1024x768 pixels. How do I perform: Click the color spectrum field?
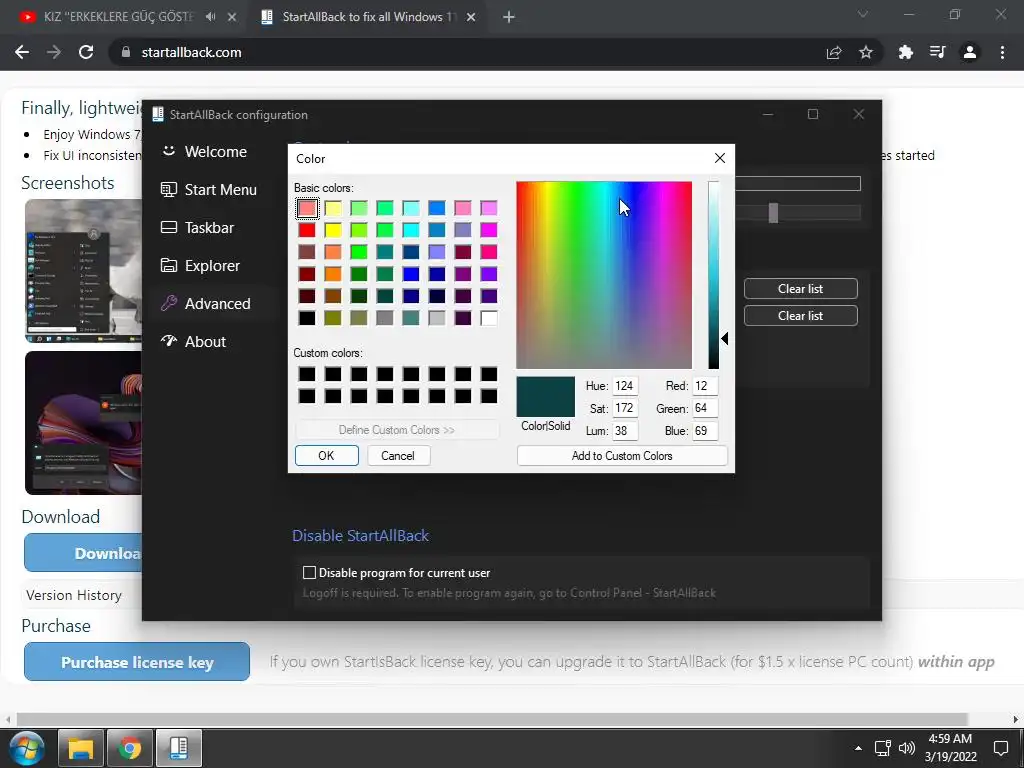pyautogui.click(x=604, y=275)
